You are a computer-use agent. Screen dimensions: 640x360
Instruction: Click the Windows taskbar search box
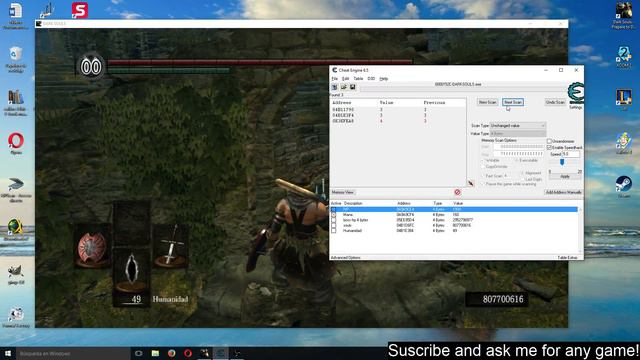coord(73,353)
